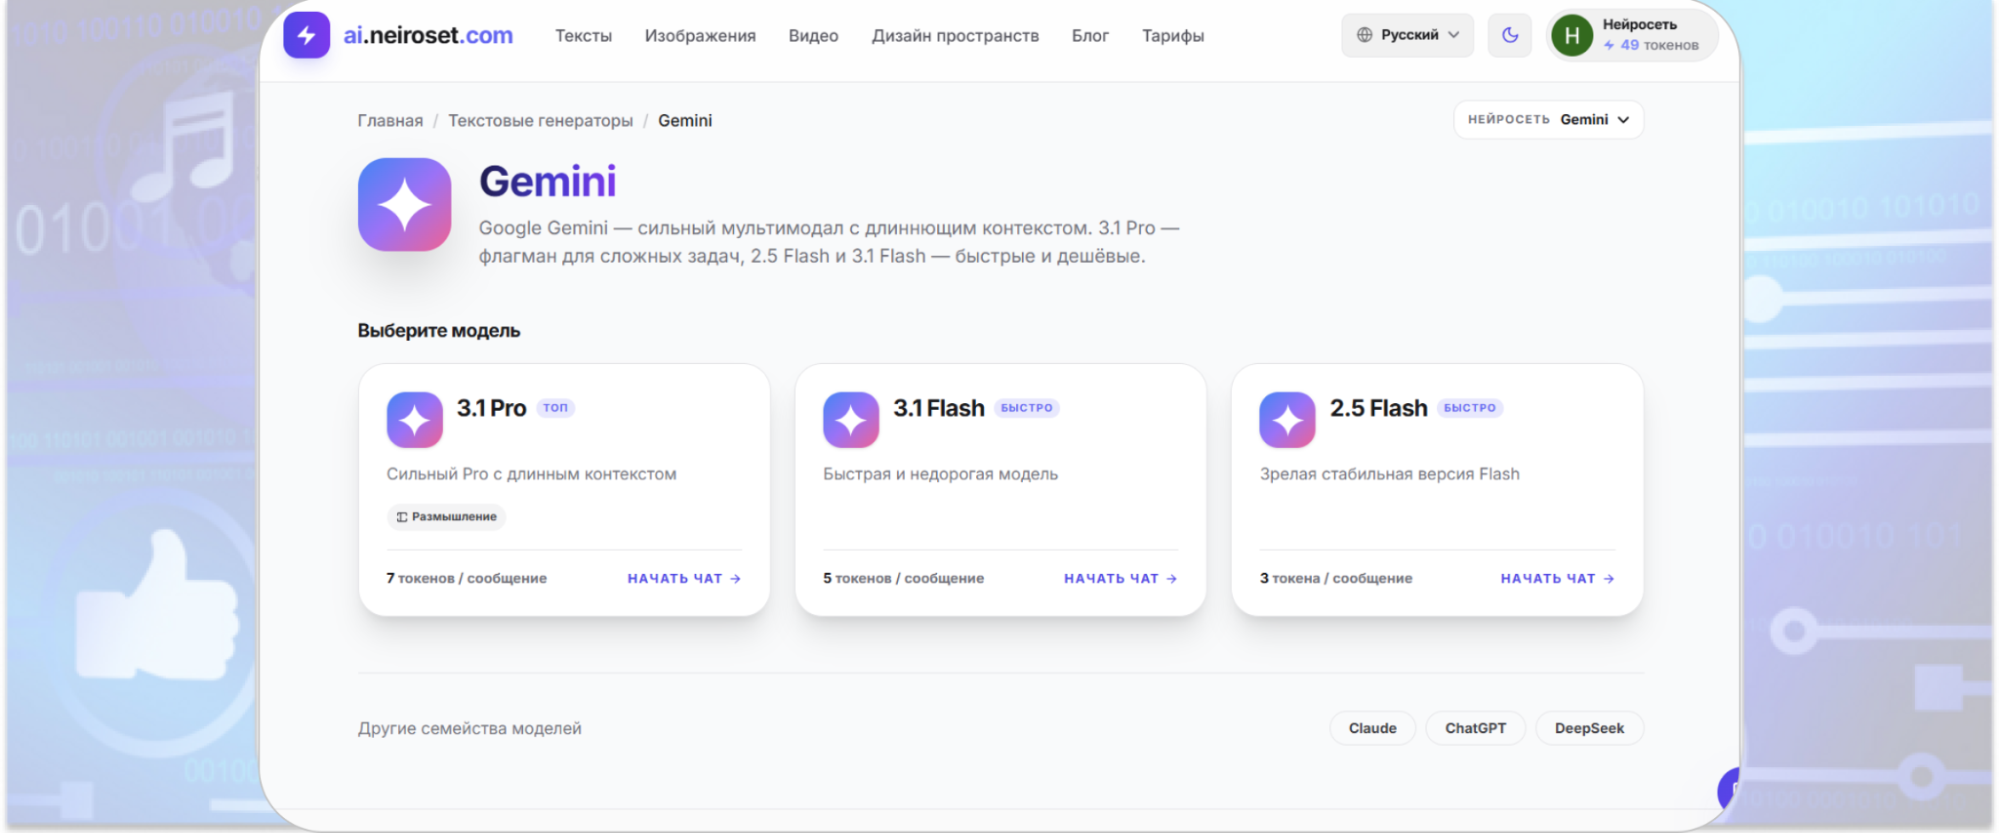Click the Размышление badge on 3.1 Pro
The image size is (1999, 833).
446,517
